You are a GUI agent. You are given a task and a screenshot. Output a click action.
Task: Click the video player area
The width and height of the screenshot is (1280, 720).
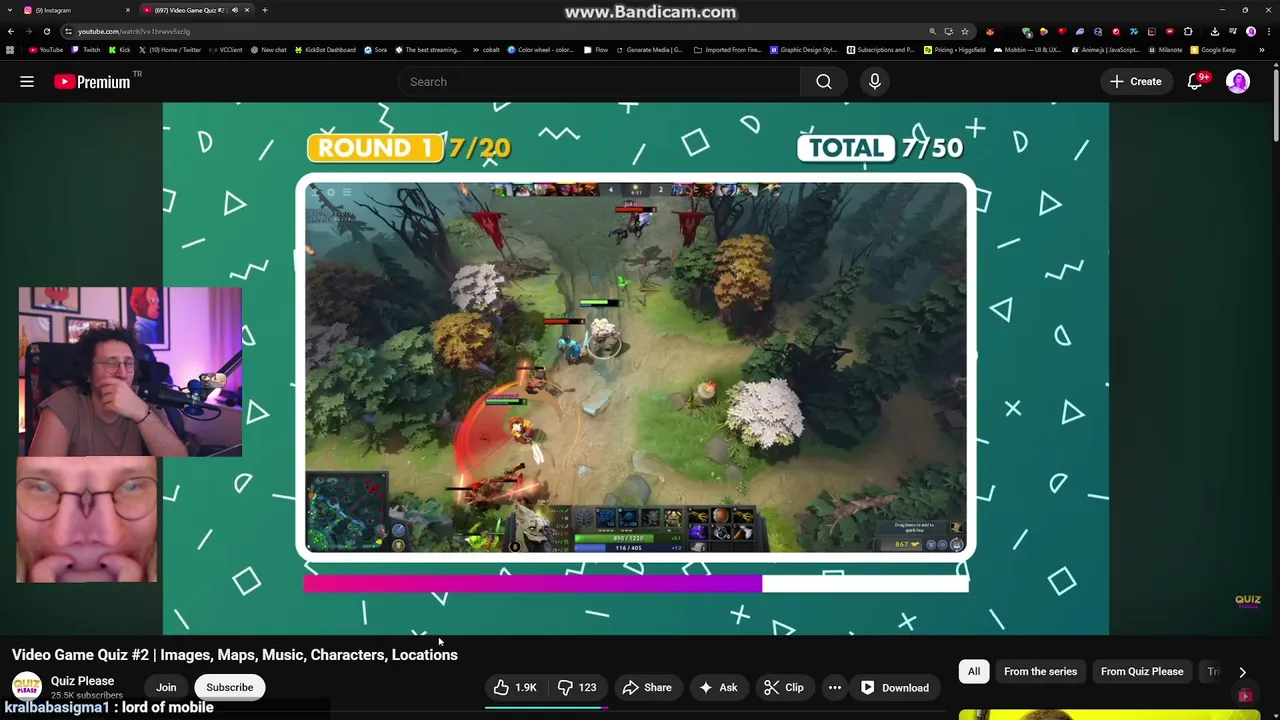click(x=636, y=368)
